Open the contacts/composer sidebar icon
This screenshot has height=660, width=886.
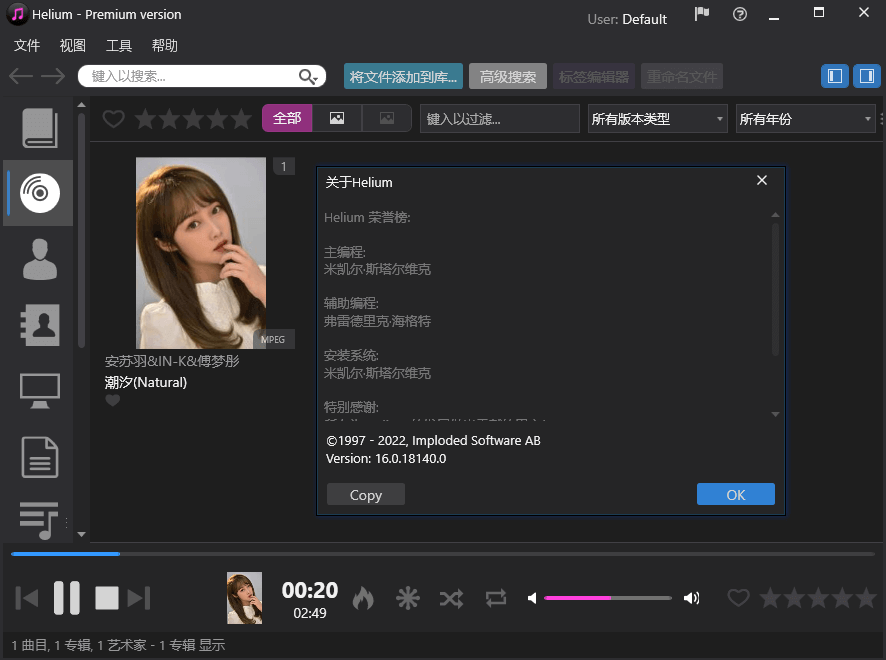pos(38,324)
